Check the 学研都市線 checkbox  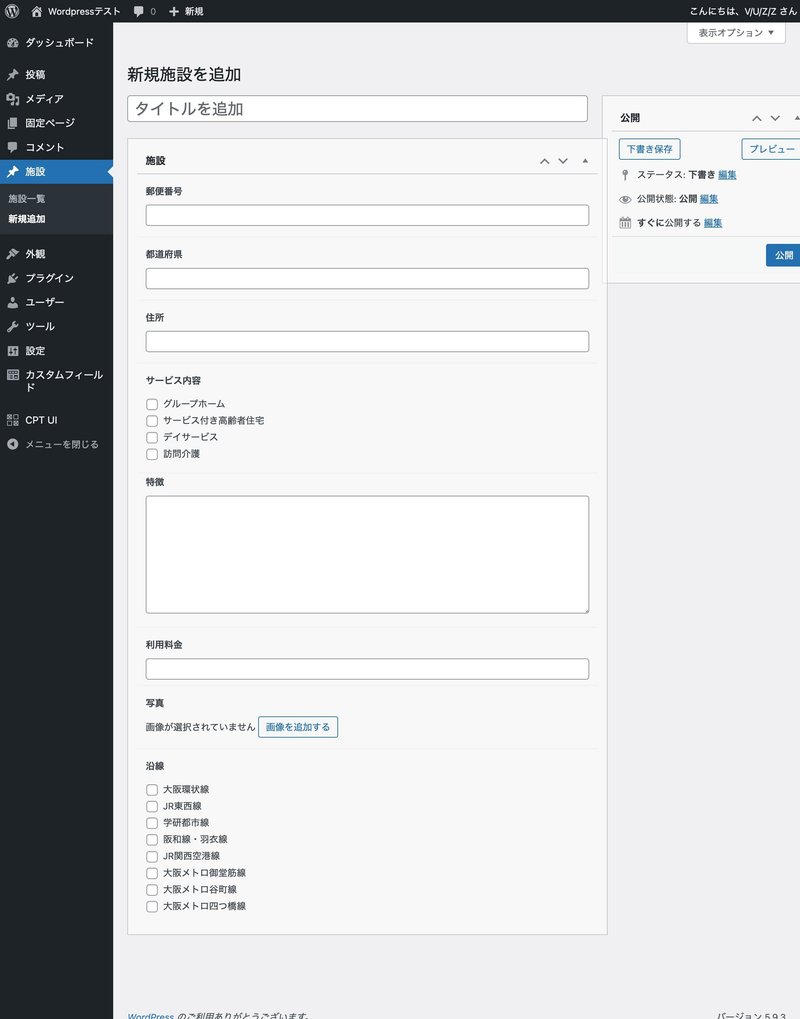pos(152,823)
